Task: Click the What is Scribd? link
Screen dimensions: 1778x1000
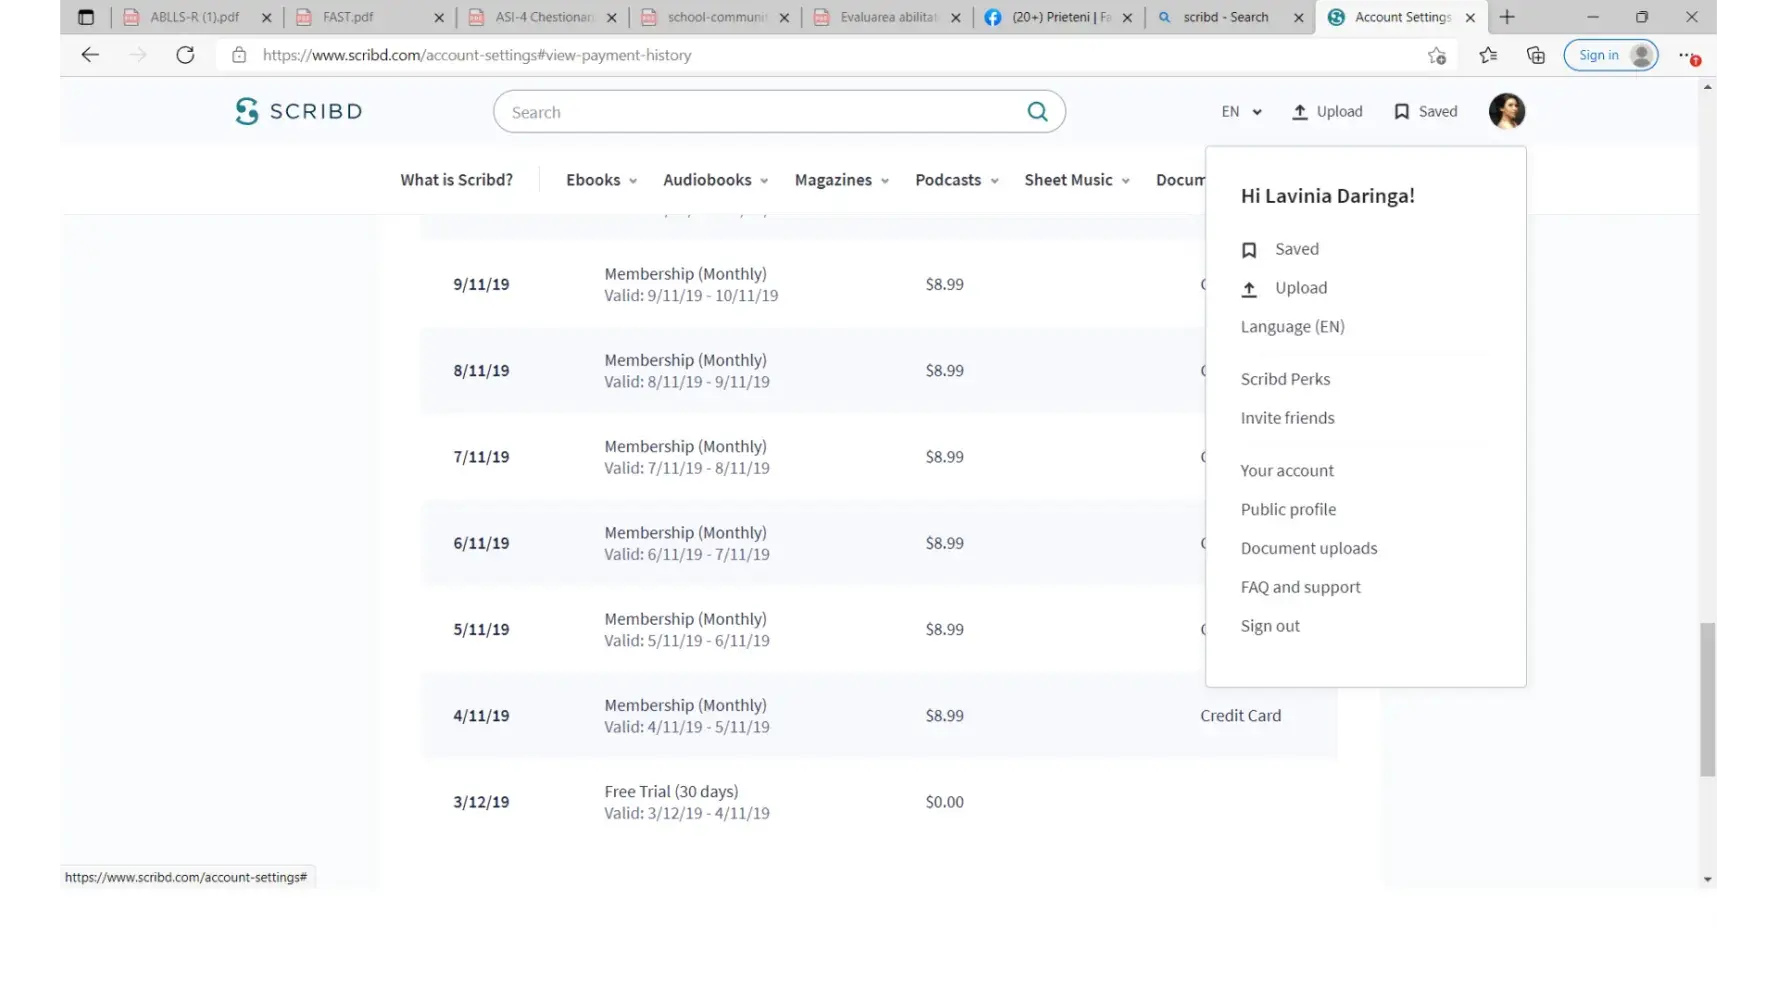Action: pos(456,180)
